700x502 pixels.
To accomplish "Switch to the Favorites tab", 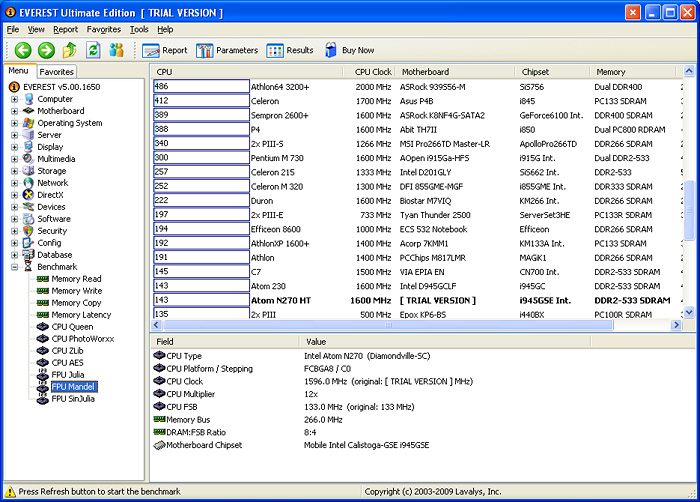I will (56, 71).
